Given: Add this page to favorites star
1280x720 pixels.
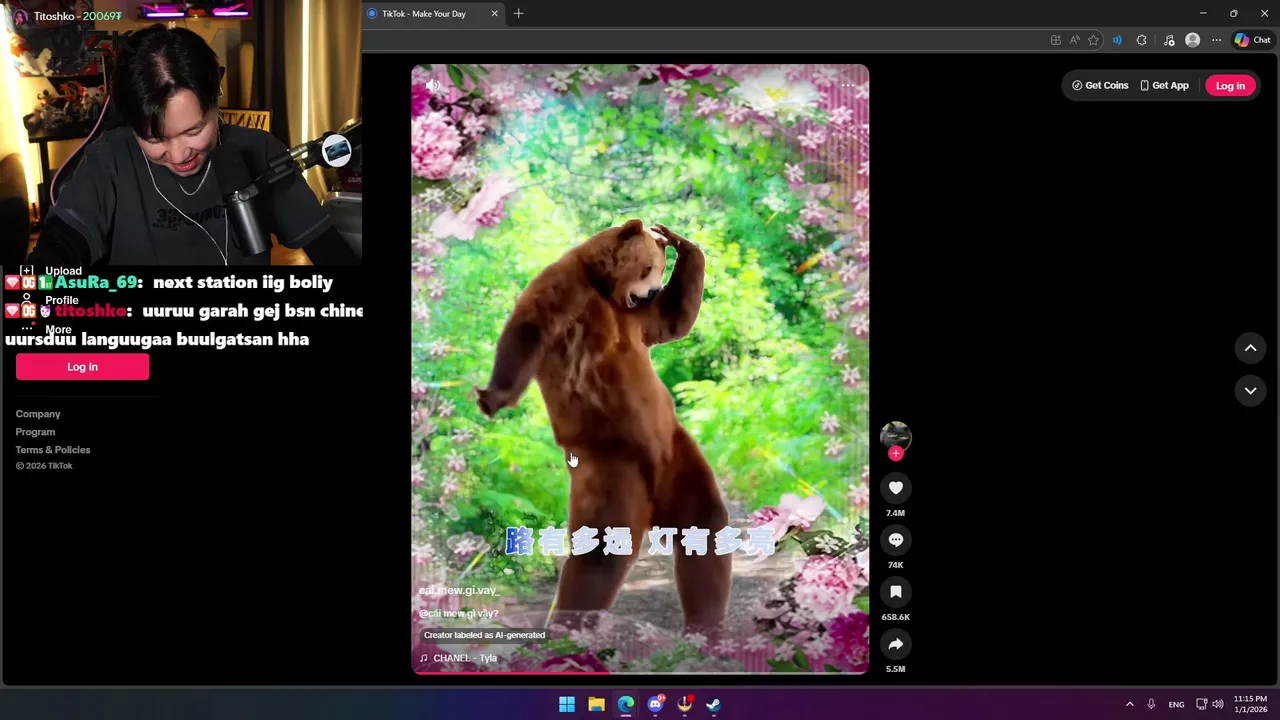Looking at the screenshot, I should (x=1094, y=40).
